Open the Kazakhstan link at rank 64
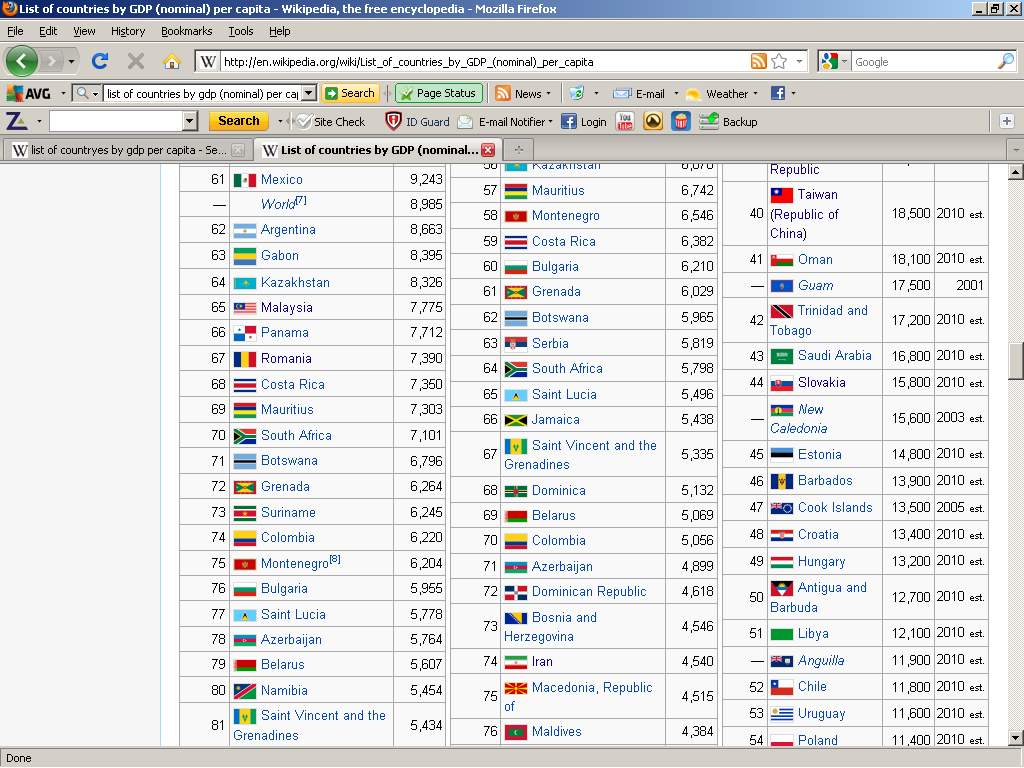 [x=295, y=282]
